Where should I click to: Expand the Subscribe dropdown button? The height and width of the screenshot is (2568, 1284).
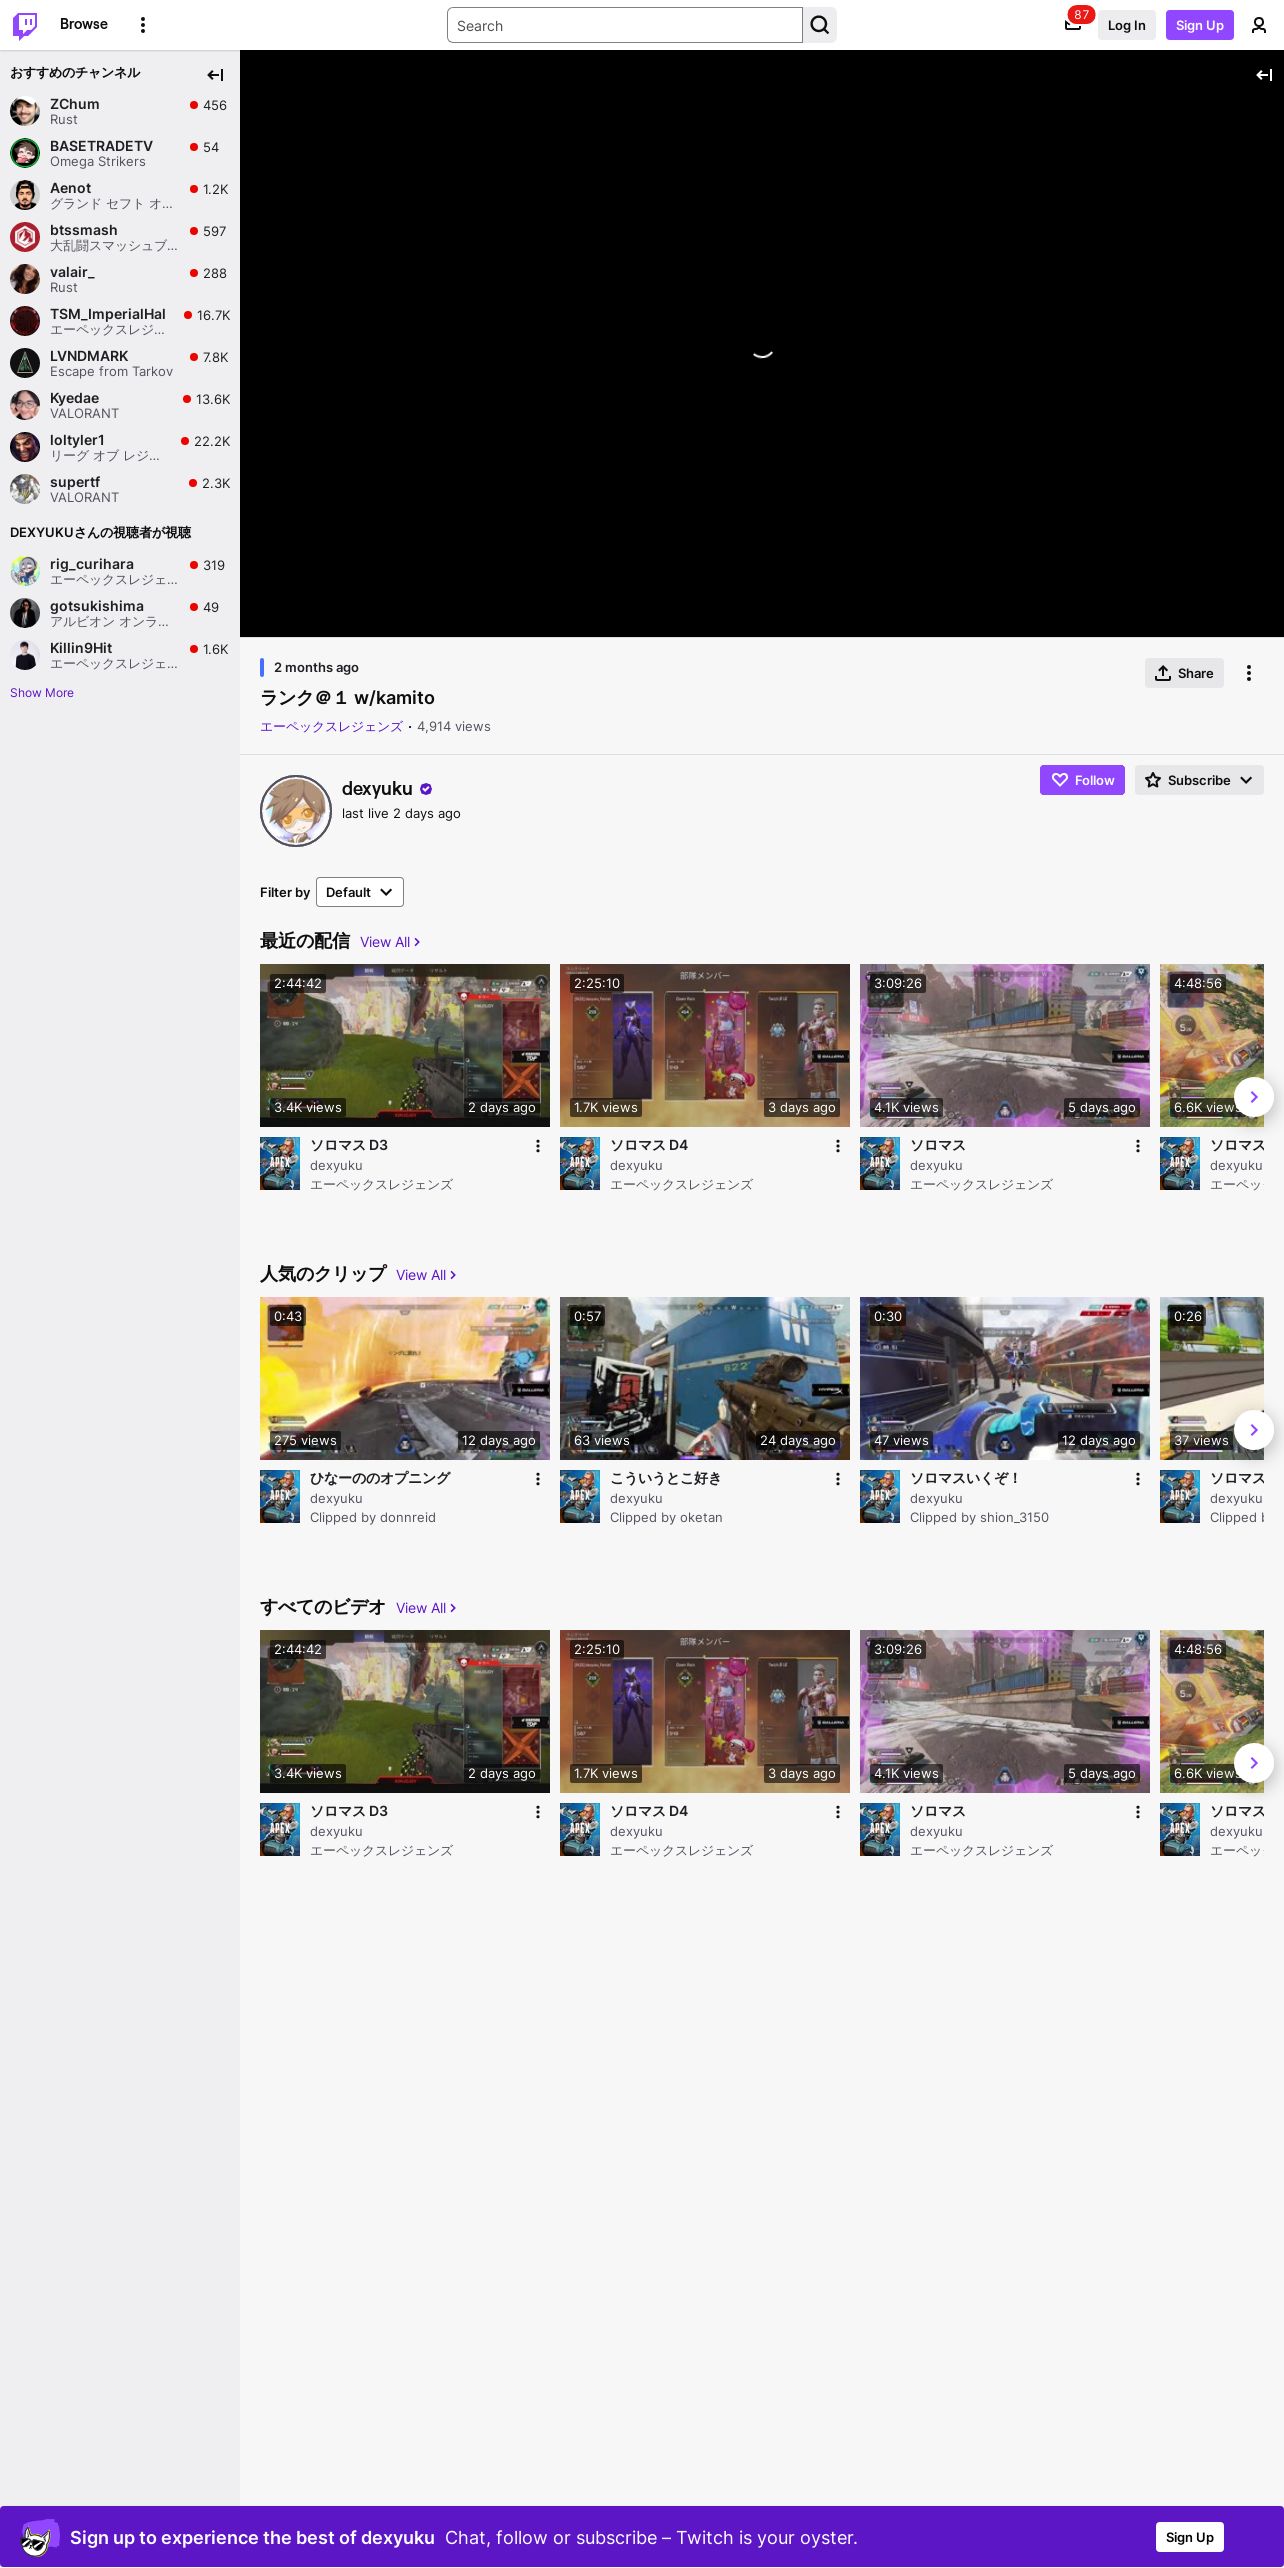coord(1199,780)
